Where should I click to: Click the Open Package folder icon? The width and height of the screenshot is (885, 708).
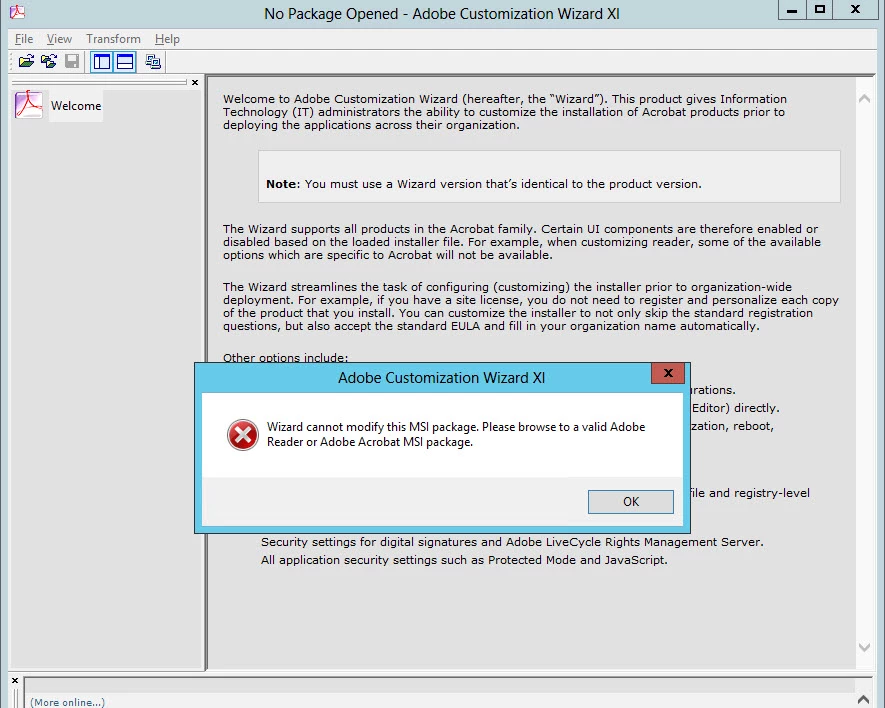point(26,61)
